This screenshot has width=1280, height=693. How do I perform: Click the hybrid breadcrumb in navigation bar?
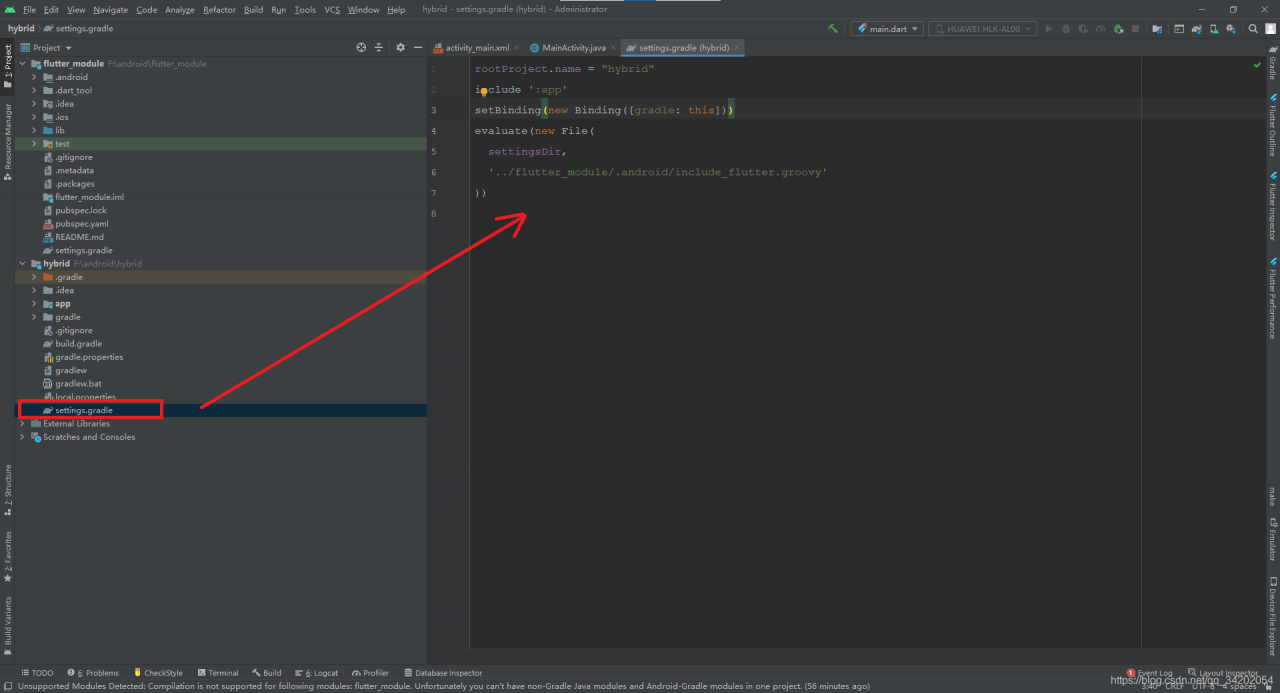(21, 29)
